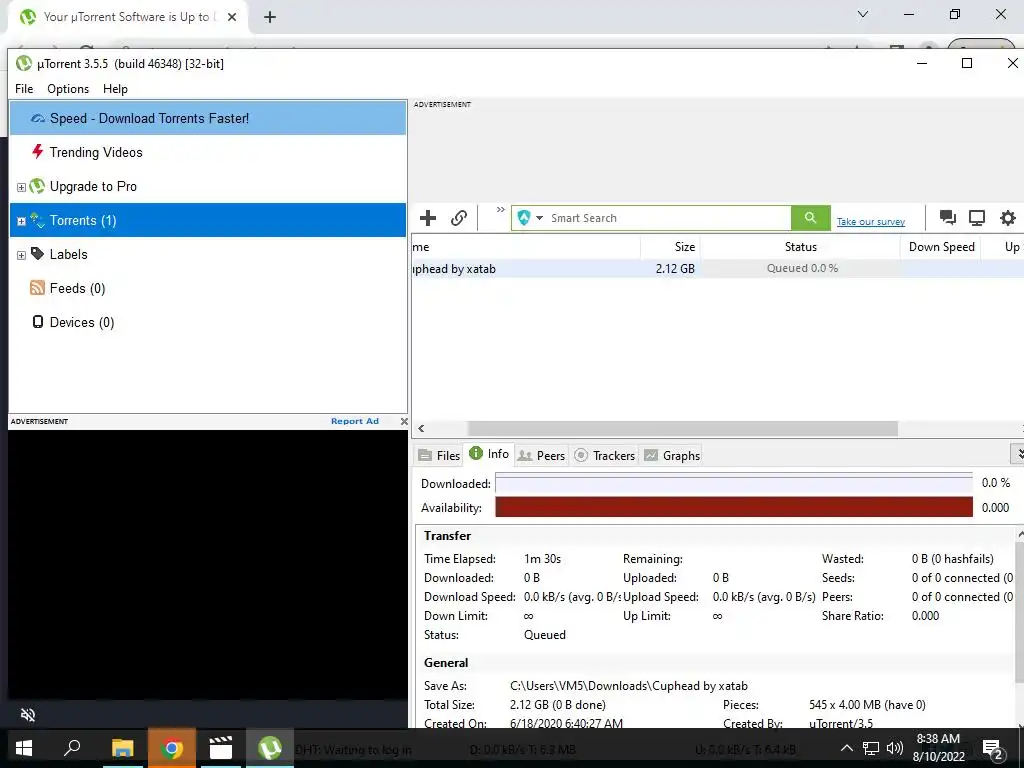This screenshot has height=768, width=1024.
Task: Open search provider dropdown arrow
Action: (x=539, y=218)
